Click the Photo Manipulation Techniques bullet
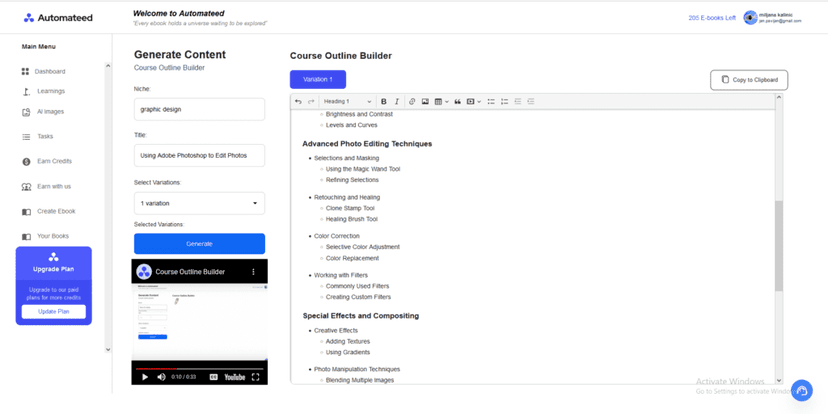The image size is (828, 414). (x=357, y=369)
